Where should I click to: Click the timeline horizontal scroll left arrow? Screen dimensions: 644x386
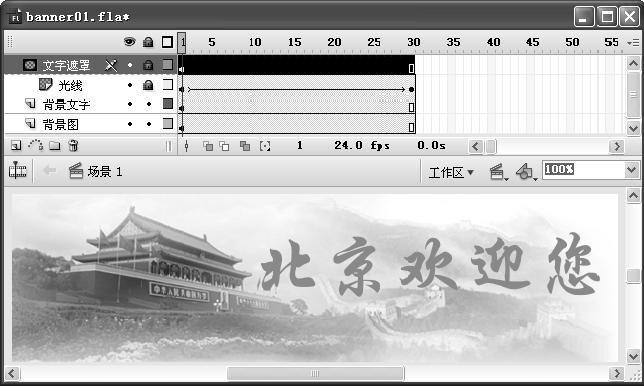point(476,146)
